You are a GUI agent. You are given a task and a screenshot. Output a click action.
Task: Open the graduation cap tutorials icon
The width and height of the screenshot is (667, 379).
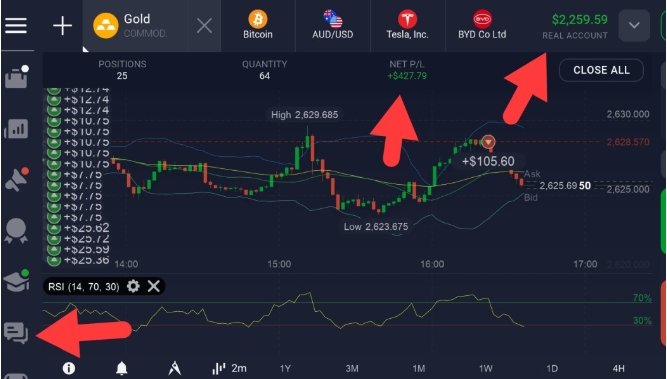pos(16,280)
